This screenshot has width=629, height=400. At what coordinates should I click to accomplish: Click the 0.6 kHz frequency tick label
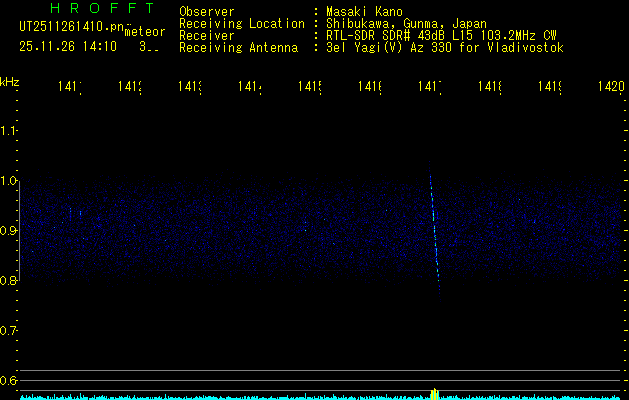9,381
